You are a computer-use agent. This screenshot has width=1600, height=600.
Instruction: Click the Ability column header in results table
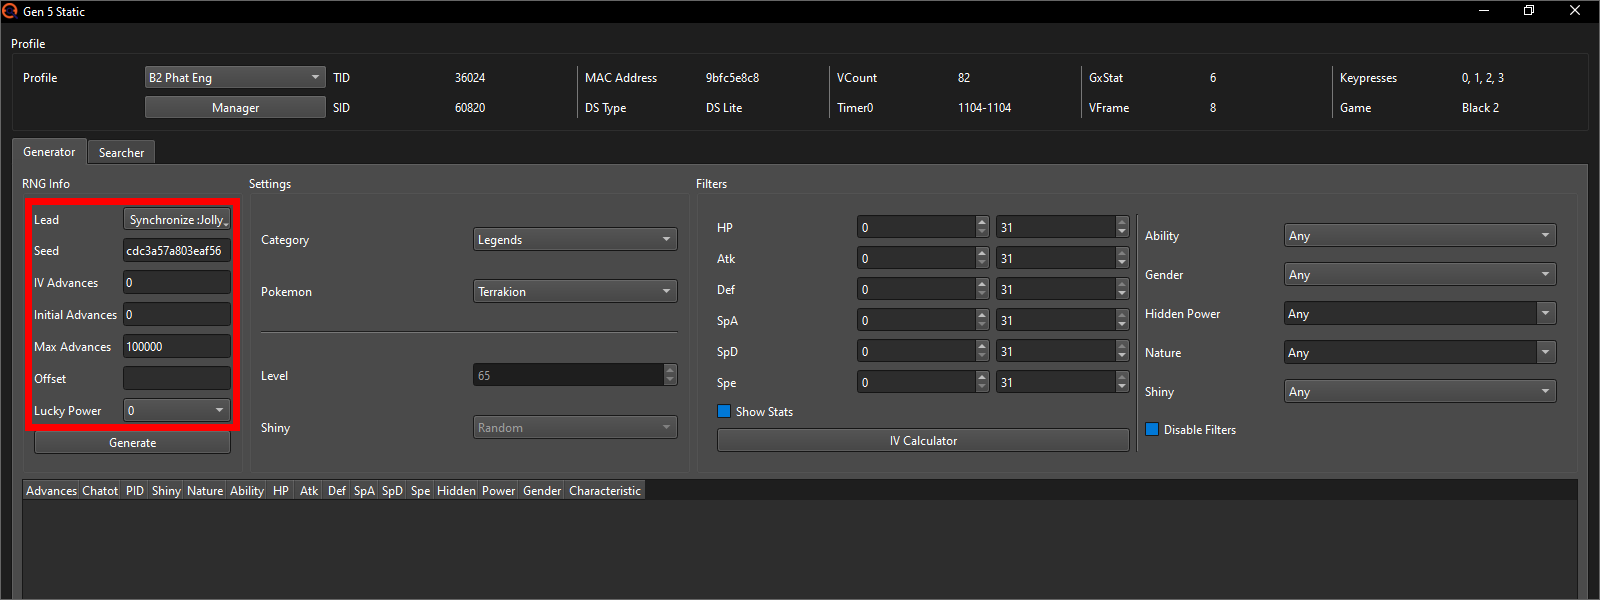[247, 490]
